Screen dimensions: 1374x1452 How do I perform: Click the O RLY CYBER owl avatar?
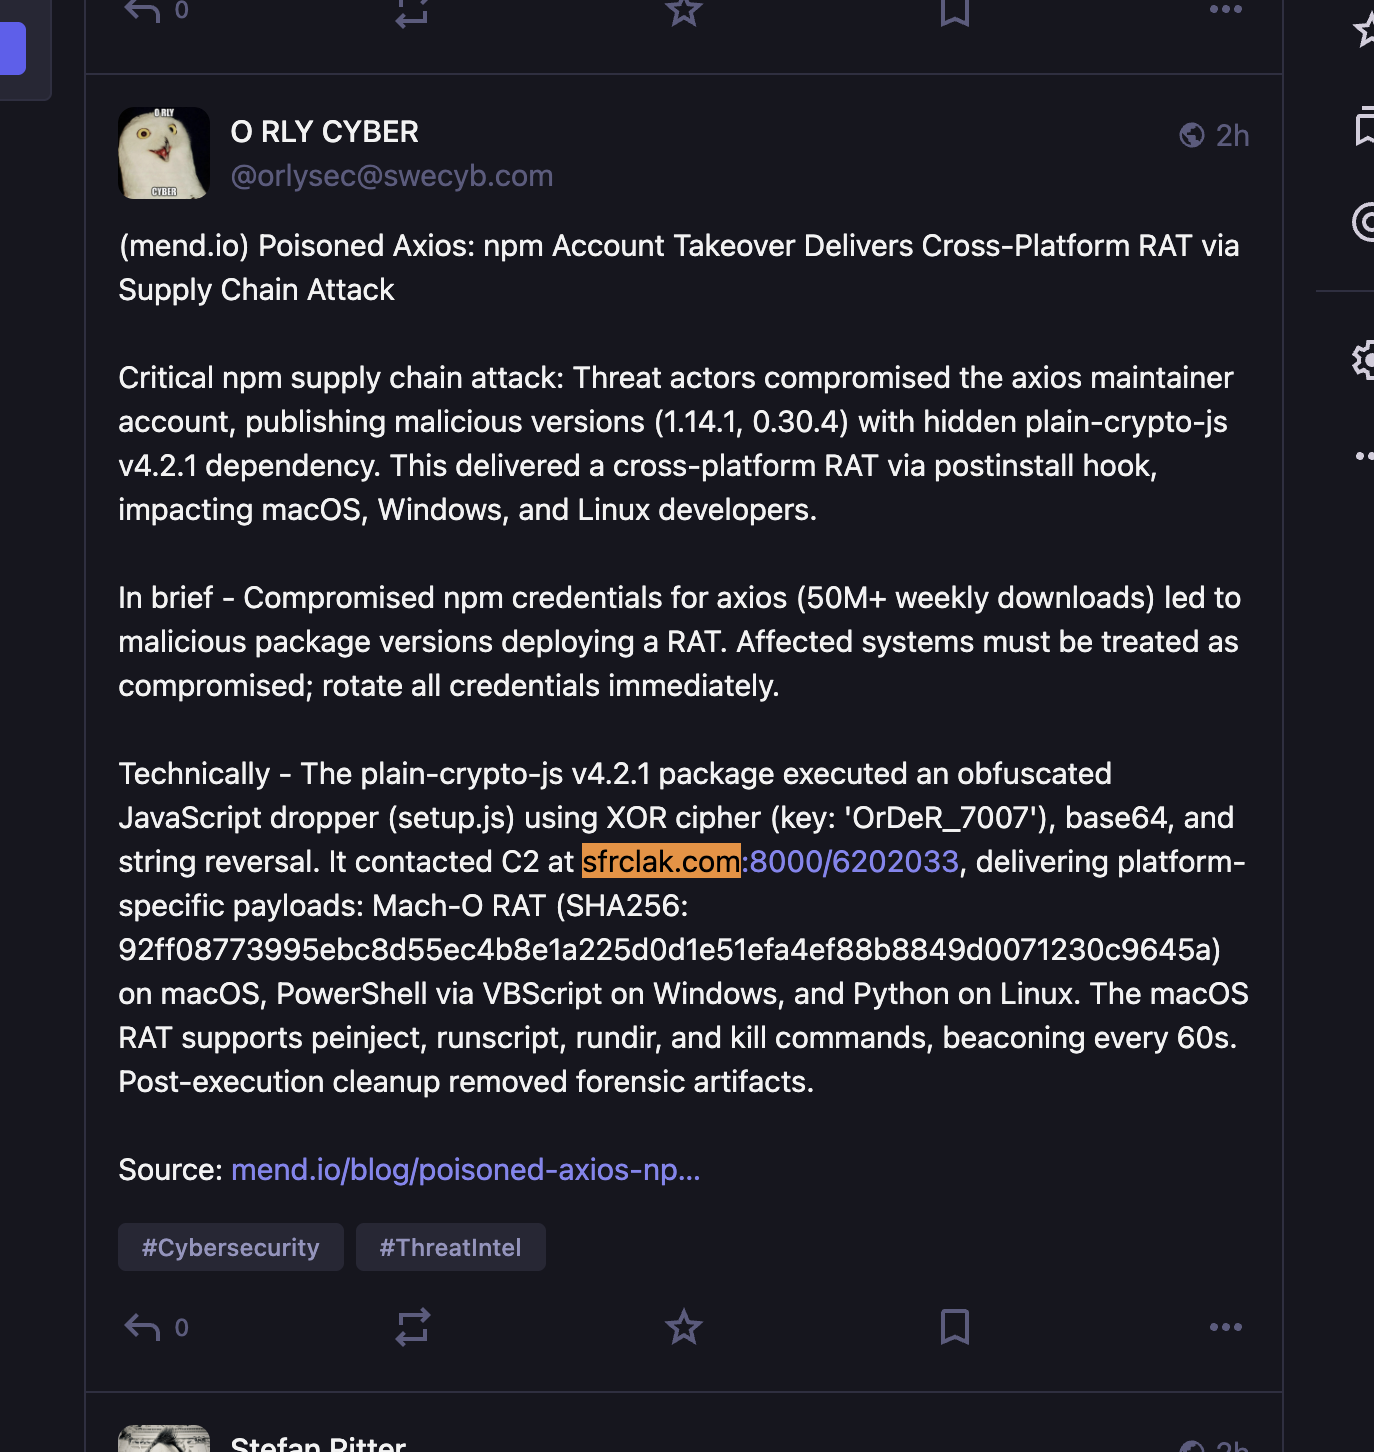(x=164, y=153)
